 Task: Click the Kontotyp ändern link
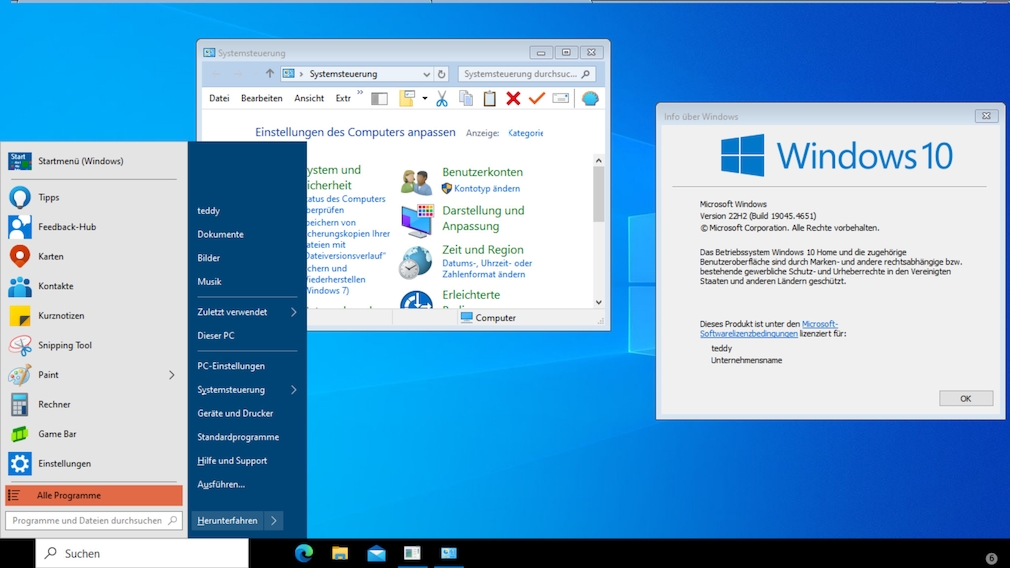tap(487, 189)
